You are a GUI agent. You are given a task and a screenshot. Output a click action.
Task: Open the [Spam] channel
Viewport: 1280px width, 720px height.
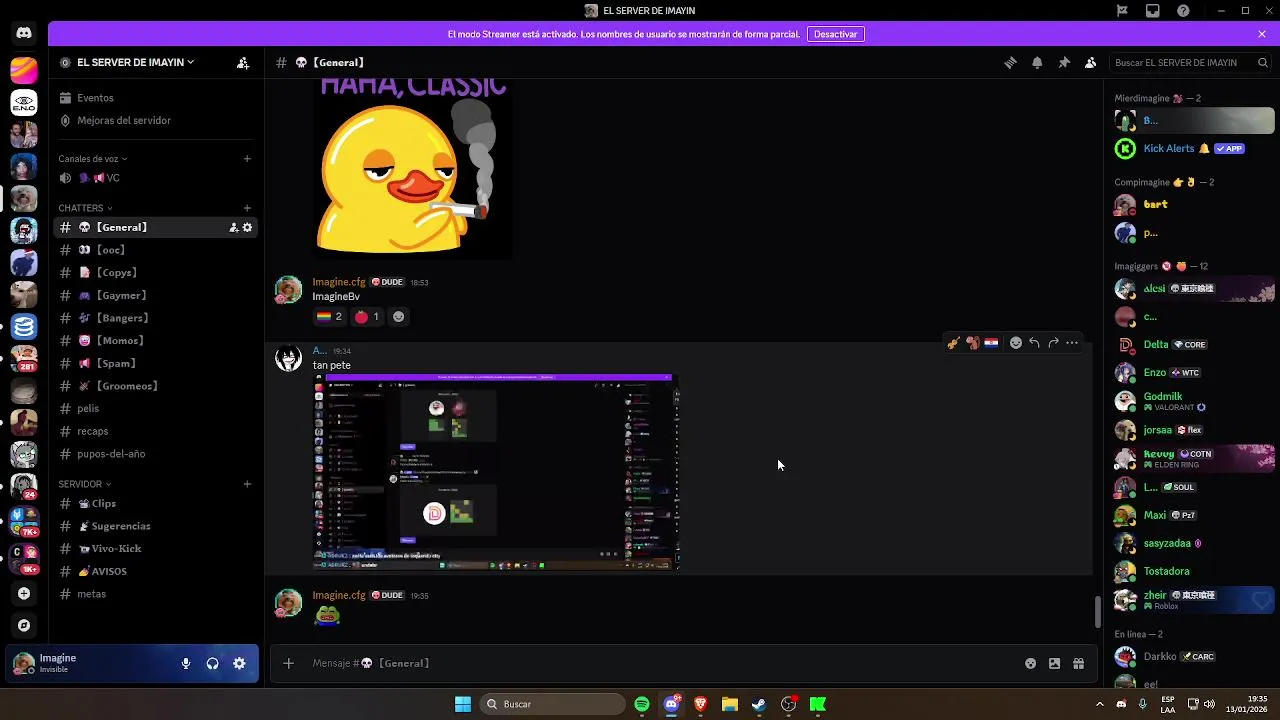pos(156,363)
